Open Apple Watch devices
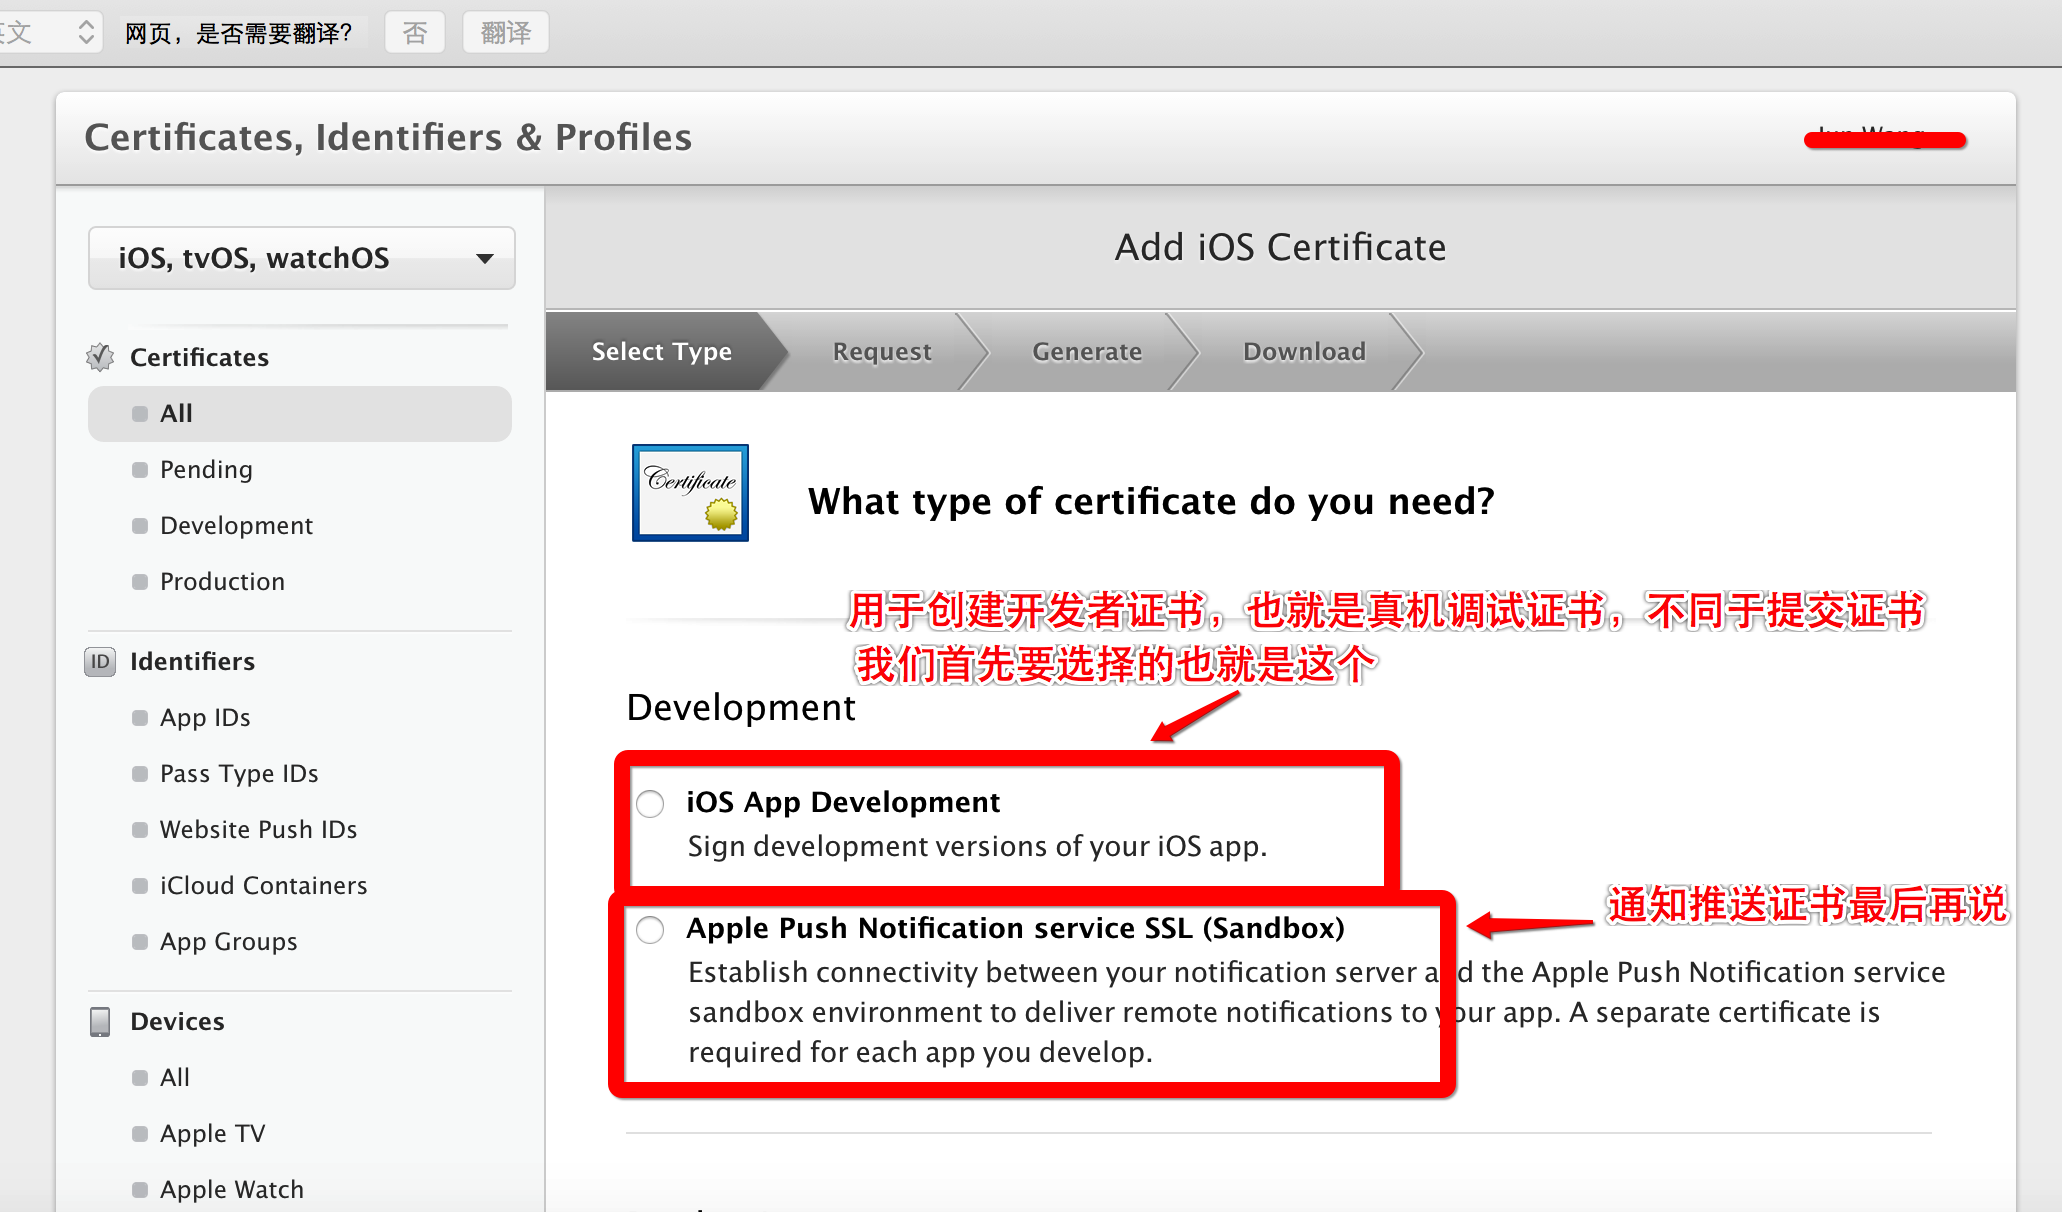 [231, 1190]
